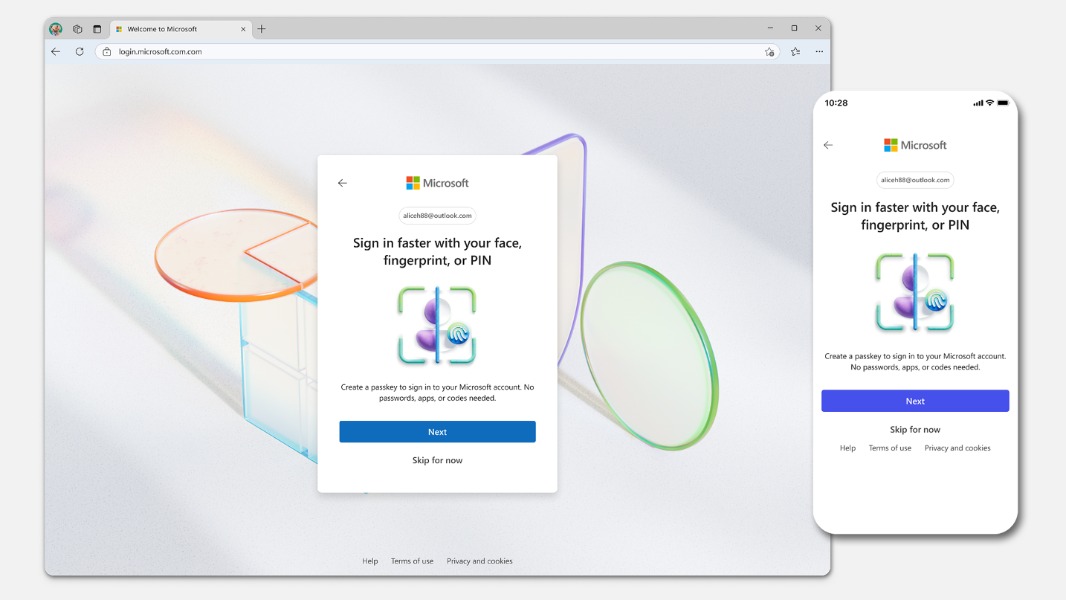Click Next to create a passkey

coord(438,431)
